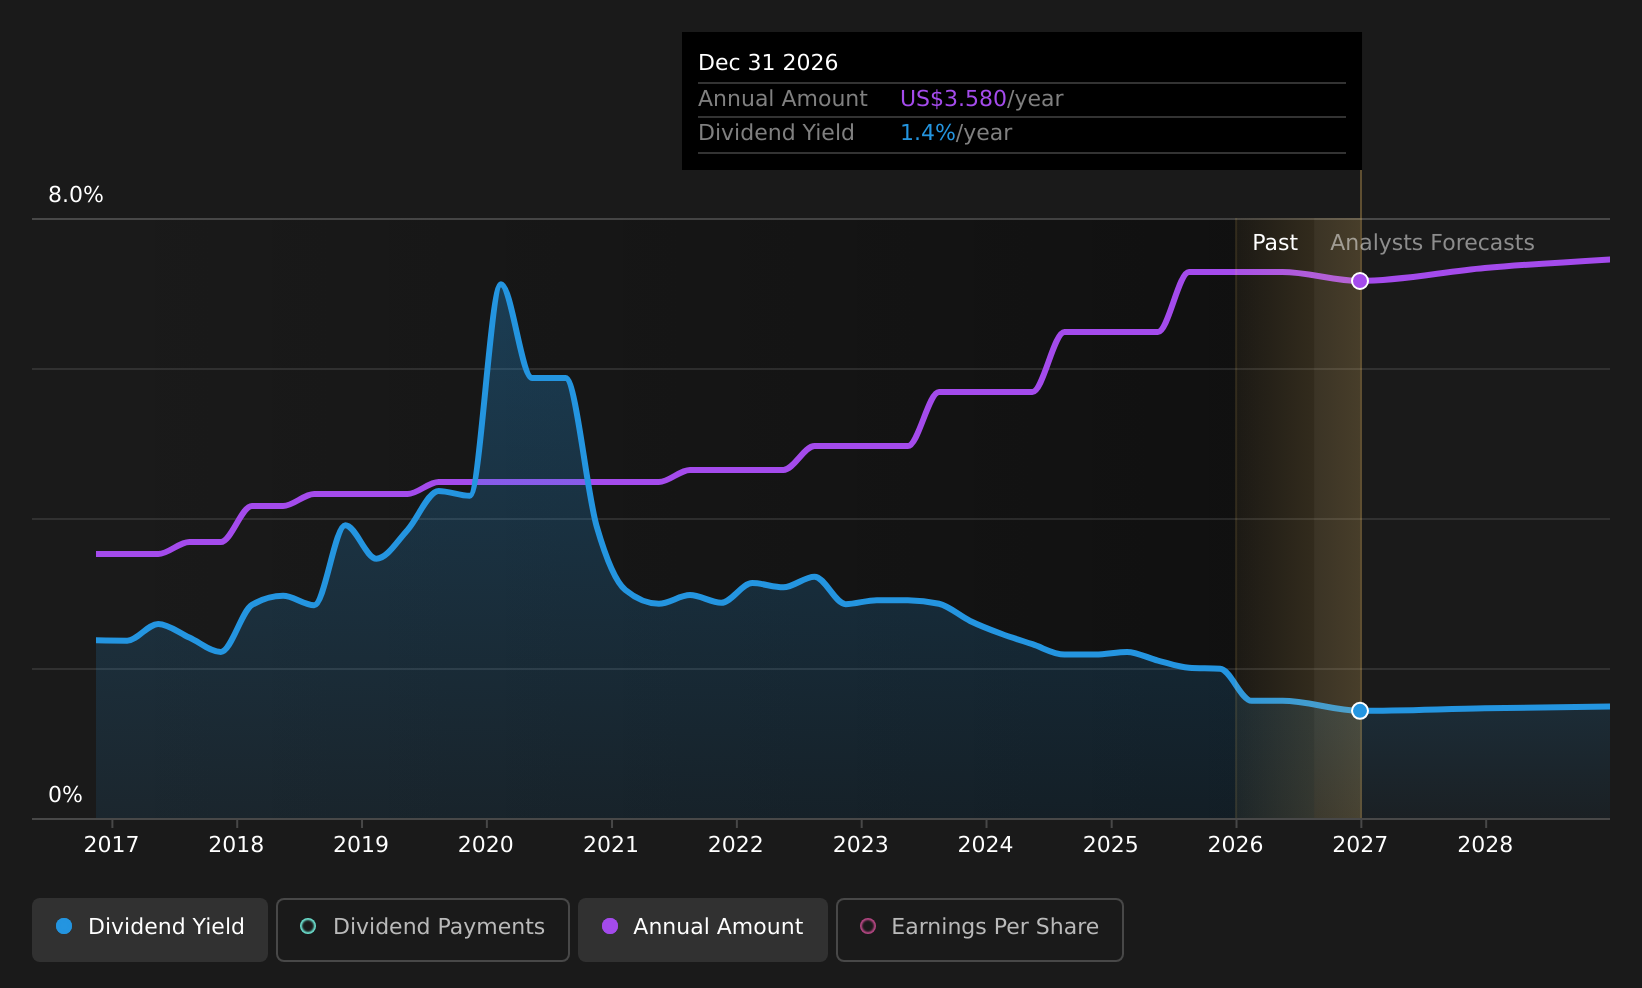Viewport: 1642px width, 988px height.
Task: Click the blue Dividend Yield data point marker
Action: (1360, 711)
